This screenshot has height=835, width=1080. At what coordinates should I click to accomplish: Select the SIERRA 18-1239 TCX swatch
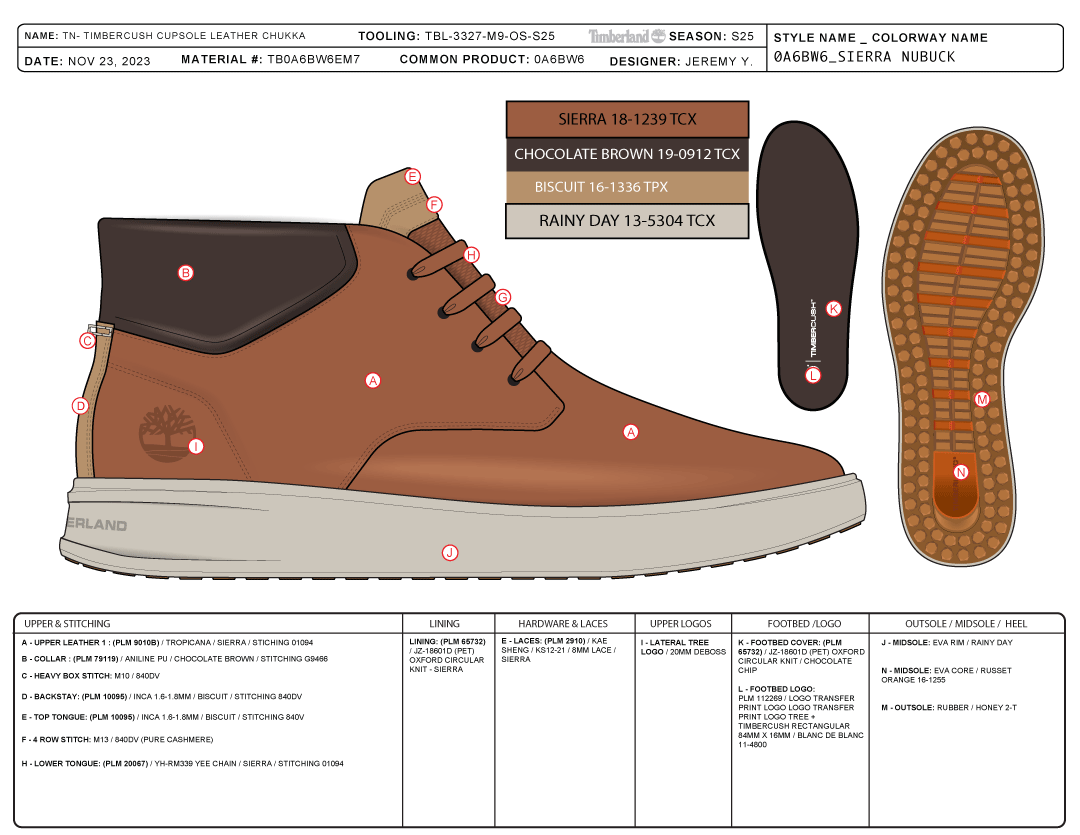tap(627, 119)
